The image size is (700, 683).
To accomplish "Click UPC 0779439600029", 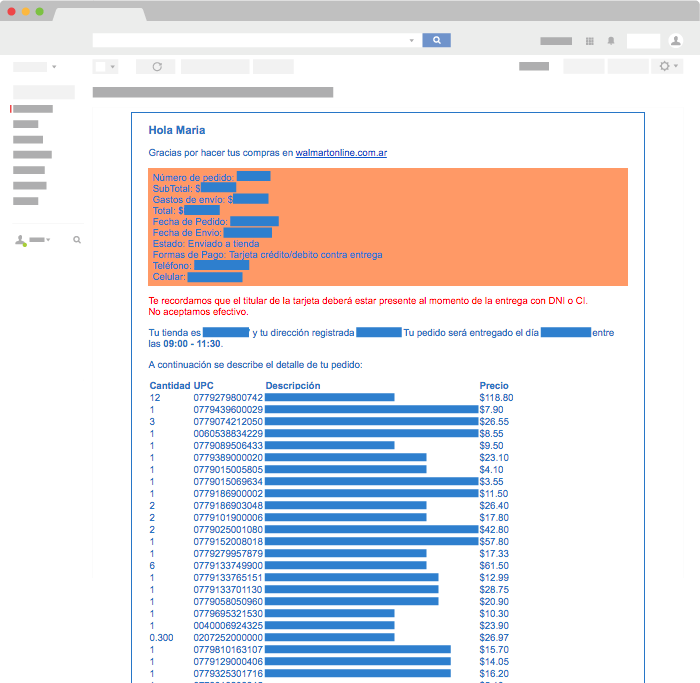I will click(228, 410).
